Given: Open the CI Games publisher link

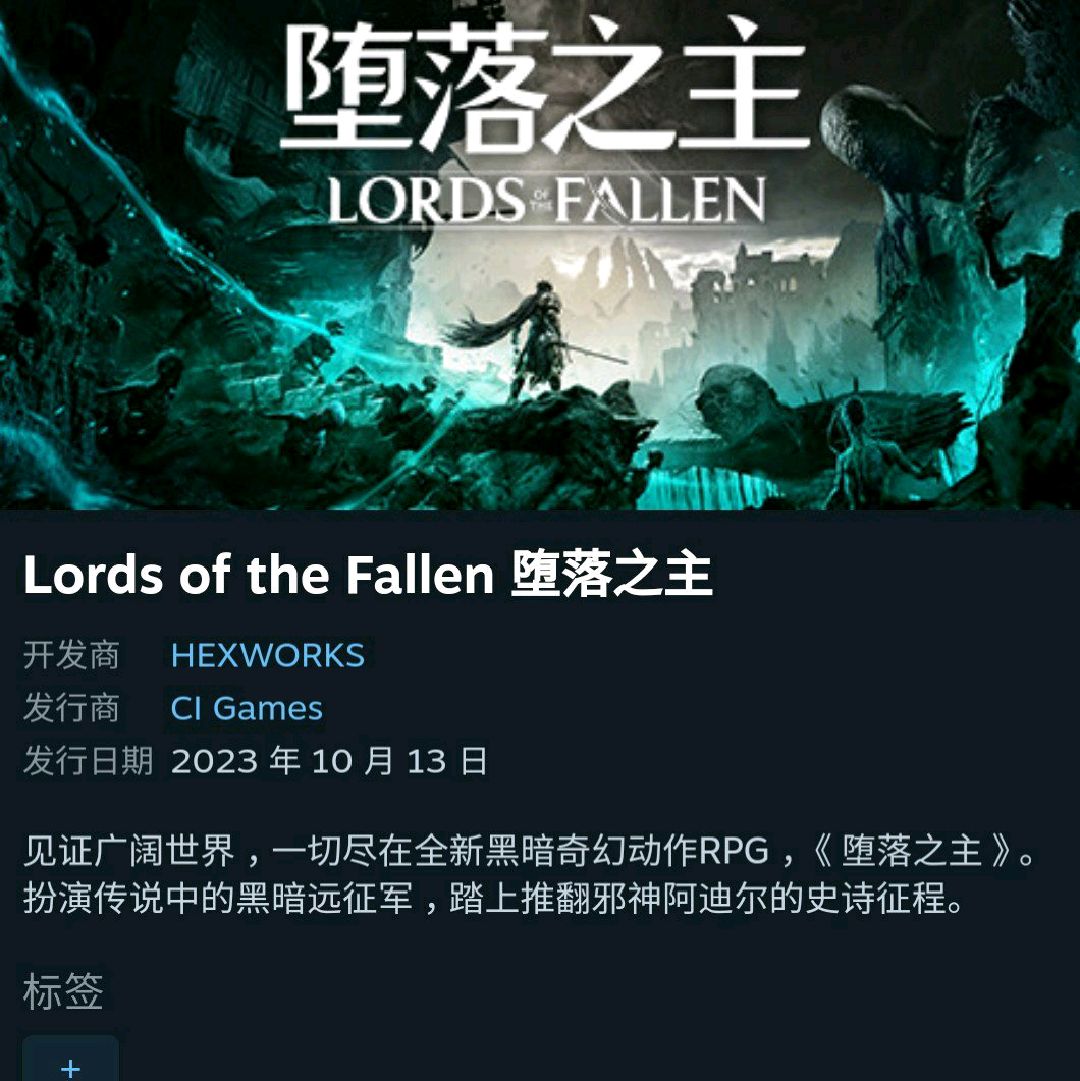Looking at the screenshot, I should coord(246,708).
